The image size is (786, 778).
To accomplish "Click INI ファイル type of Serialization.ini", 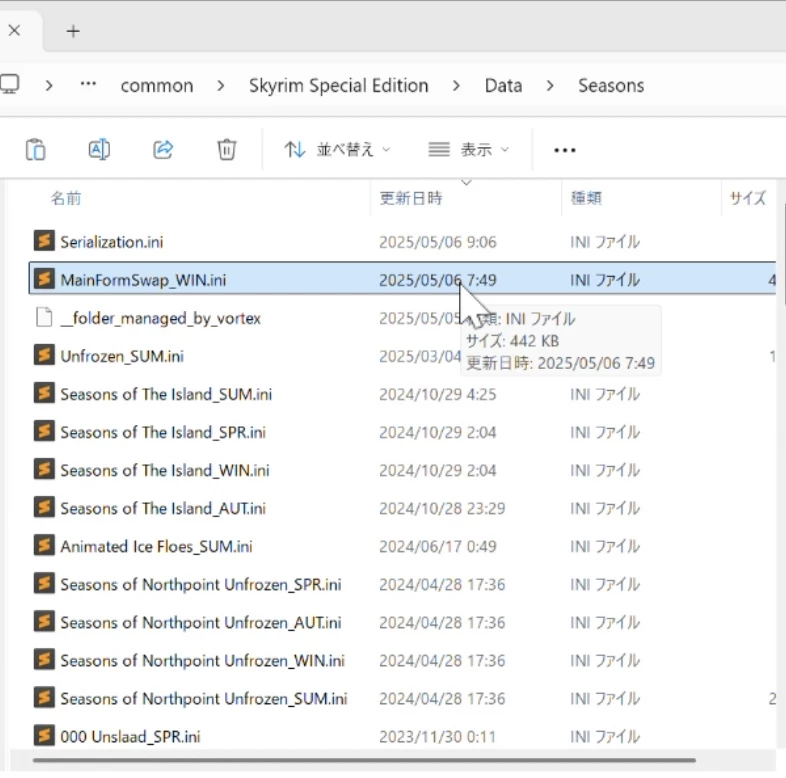I will [605, 243].
